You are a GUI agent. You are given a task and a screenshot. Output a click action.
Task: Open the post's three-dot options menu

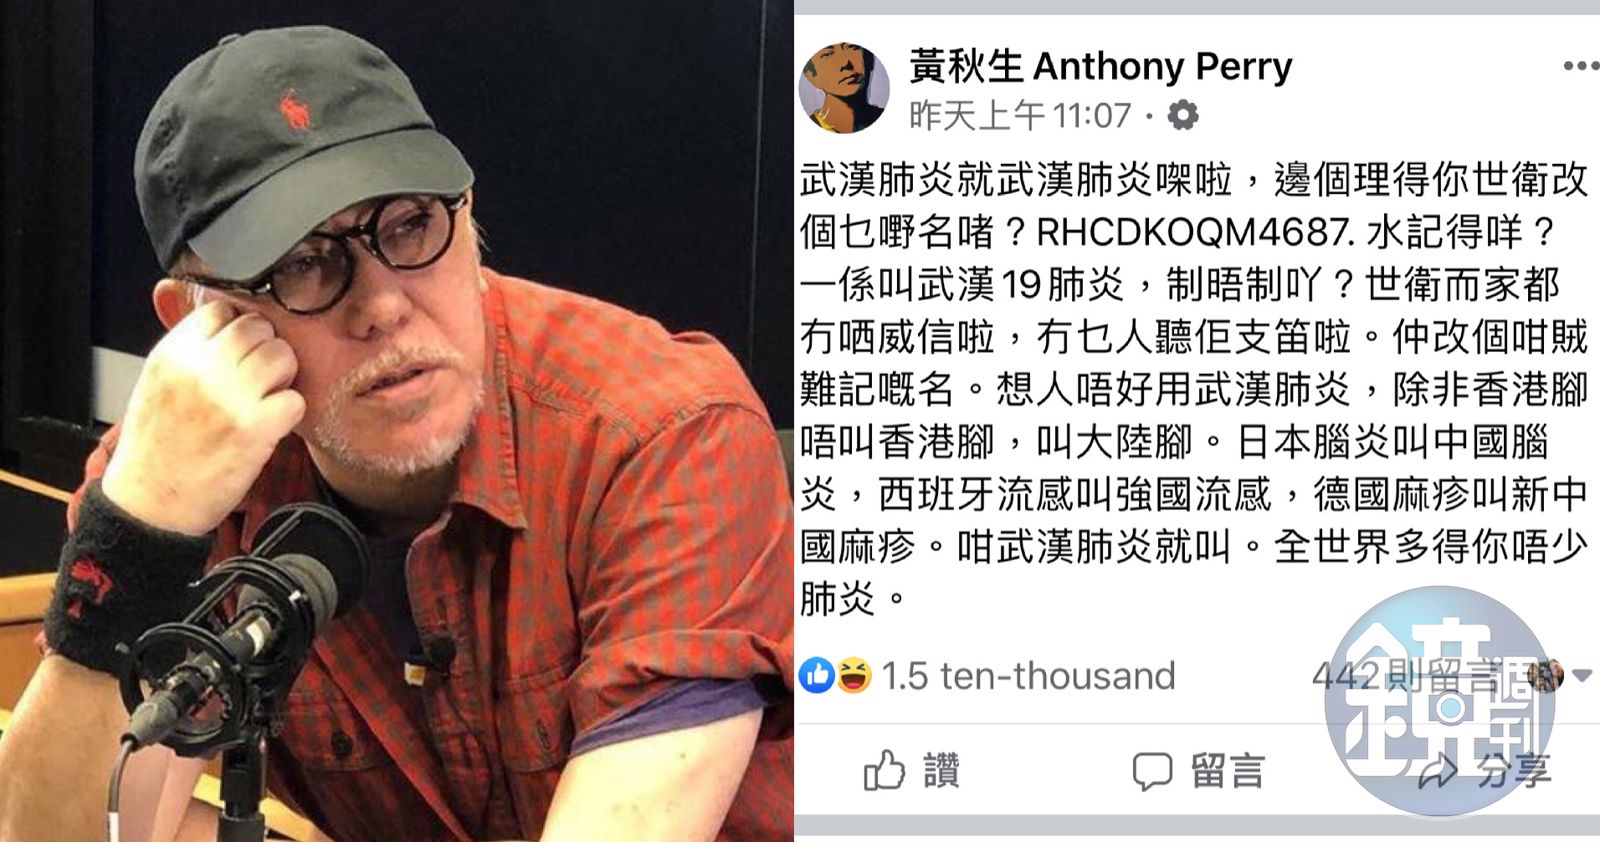coord(1581,66)
